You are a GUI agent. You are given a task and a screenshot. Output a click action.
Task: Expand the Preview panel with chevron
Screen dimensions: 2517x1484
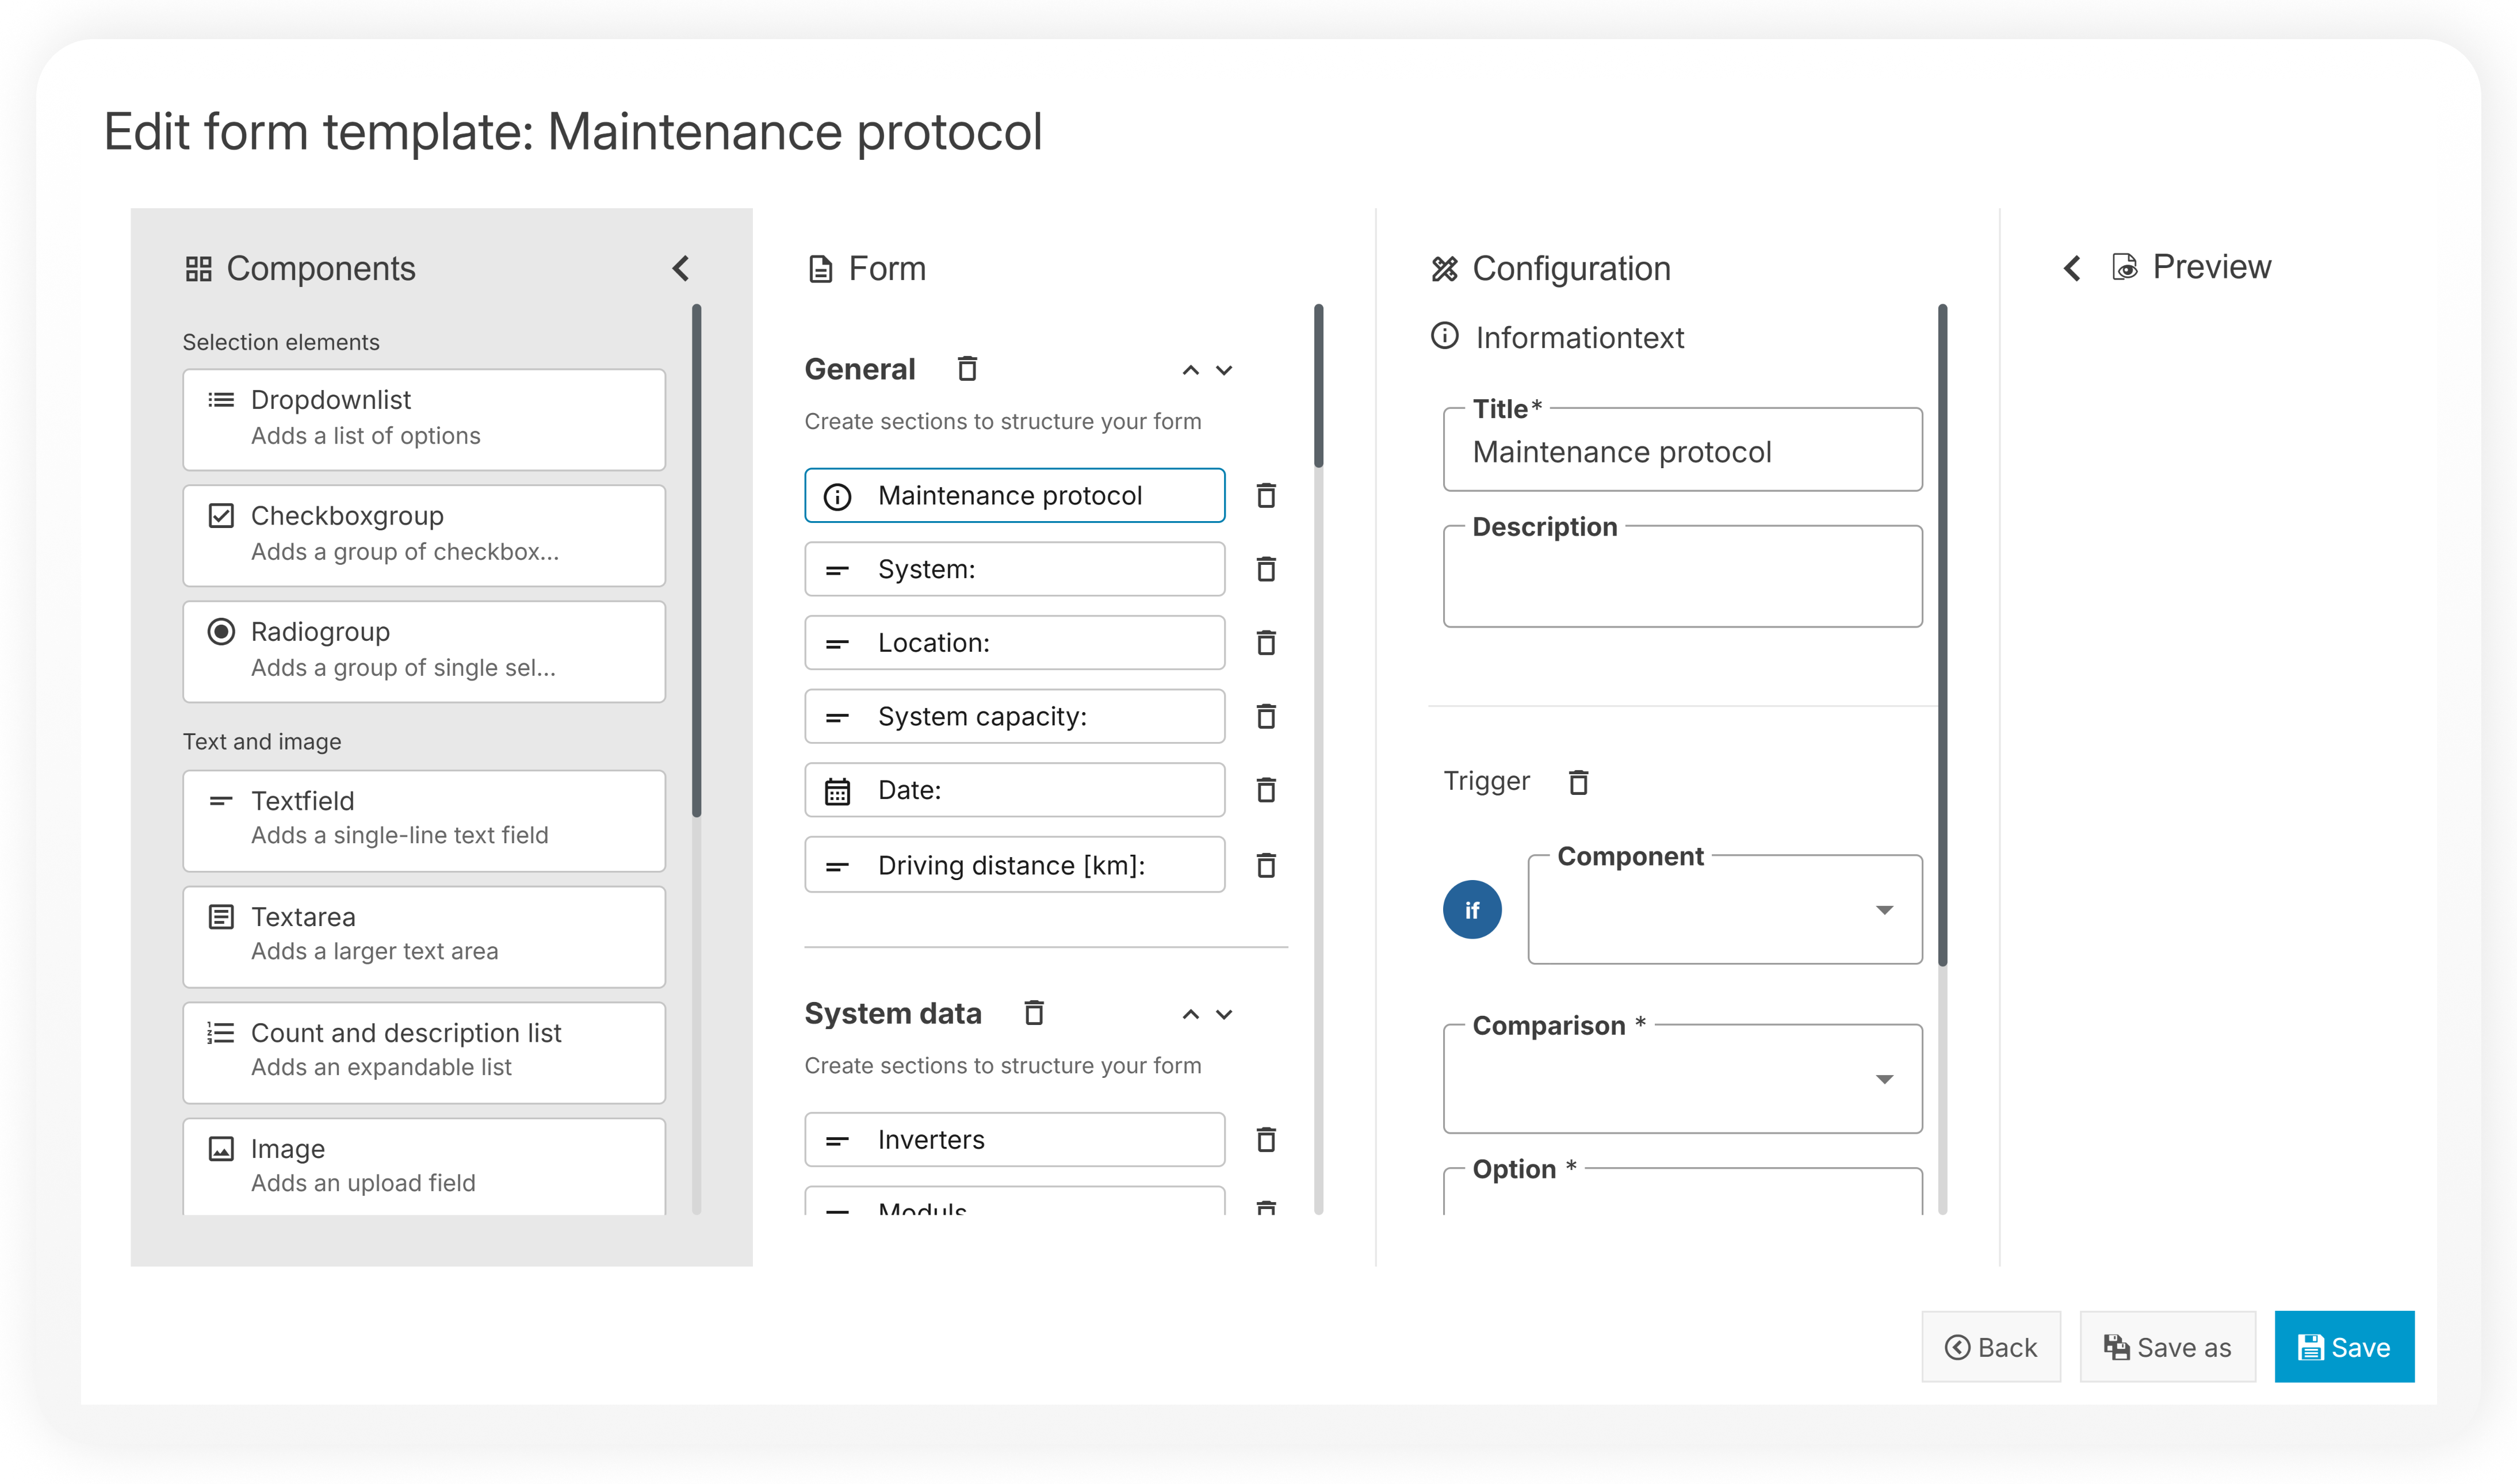click(x=2072, y=268)
